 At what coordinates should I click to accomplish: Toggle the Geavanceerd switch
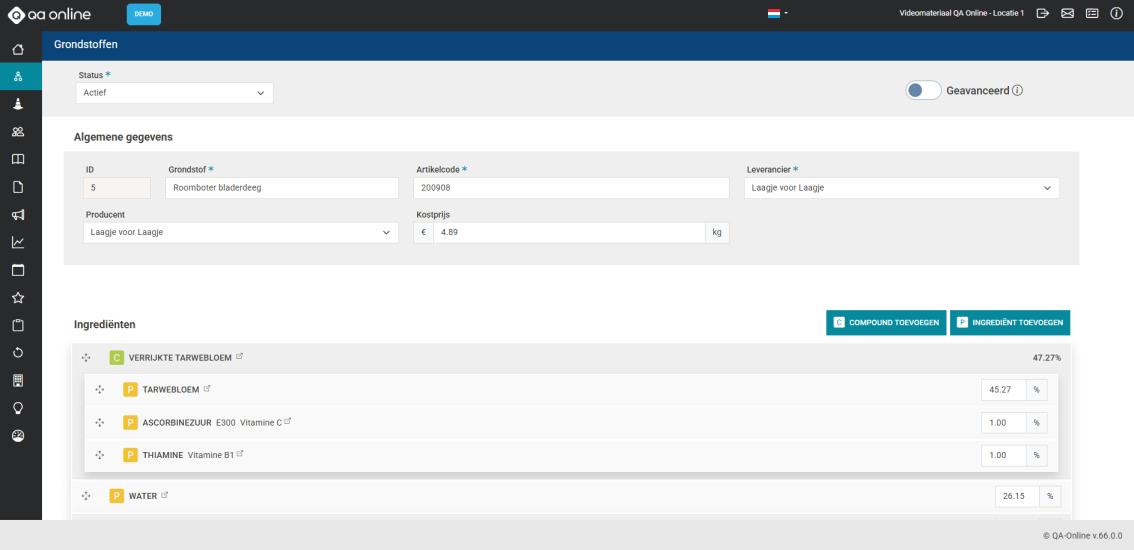[923, 91]
